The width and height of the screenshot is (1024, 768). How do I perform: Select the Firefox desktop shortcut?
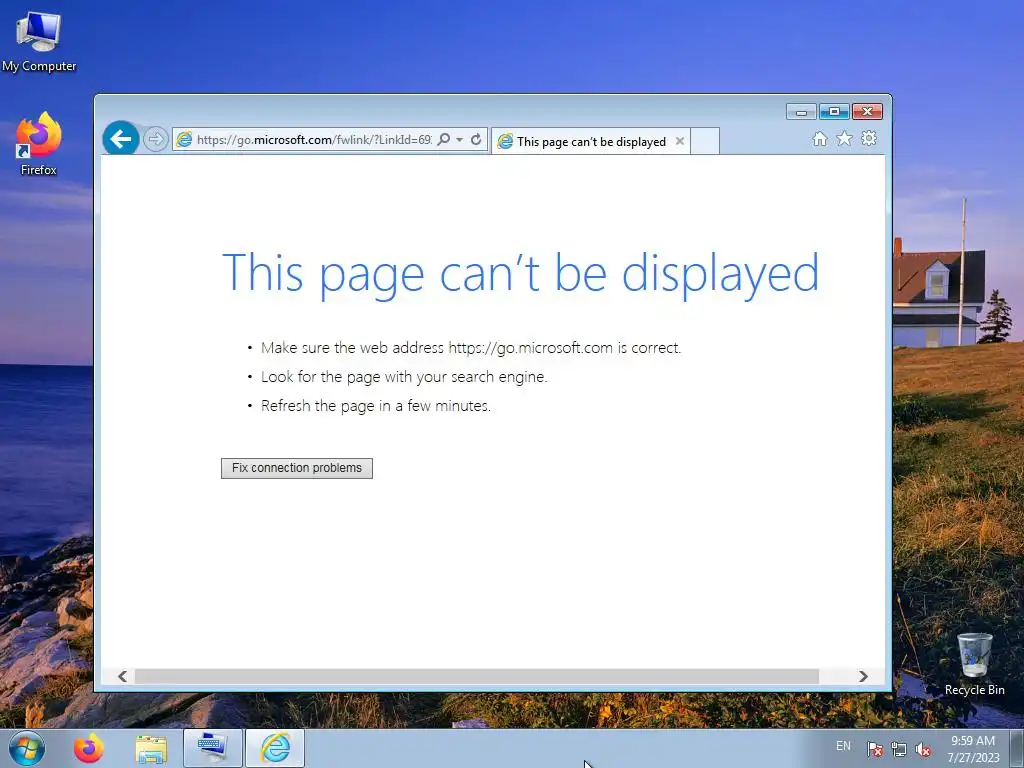pyautogui.click(x=39, y=144)
